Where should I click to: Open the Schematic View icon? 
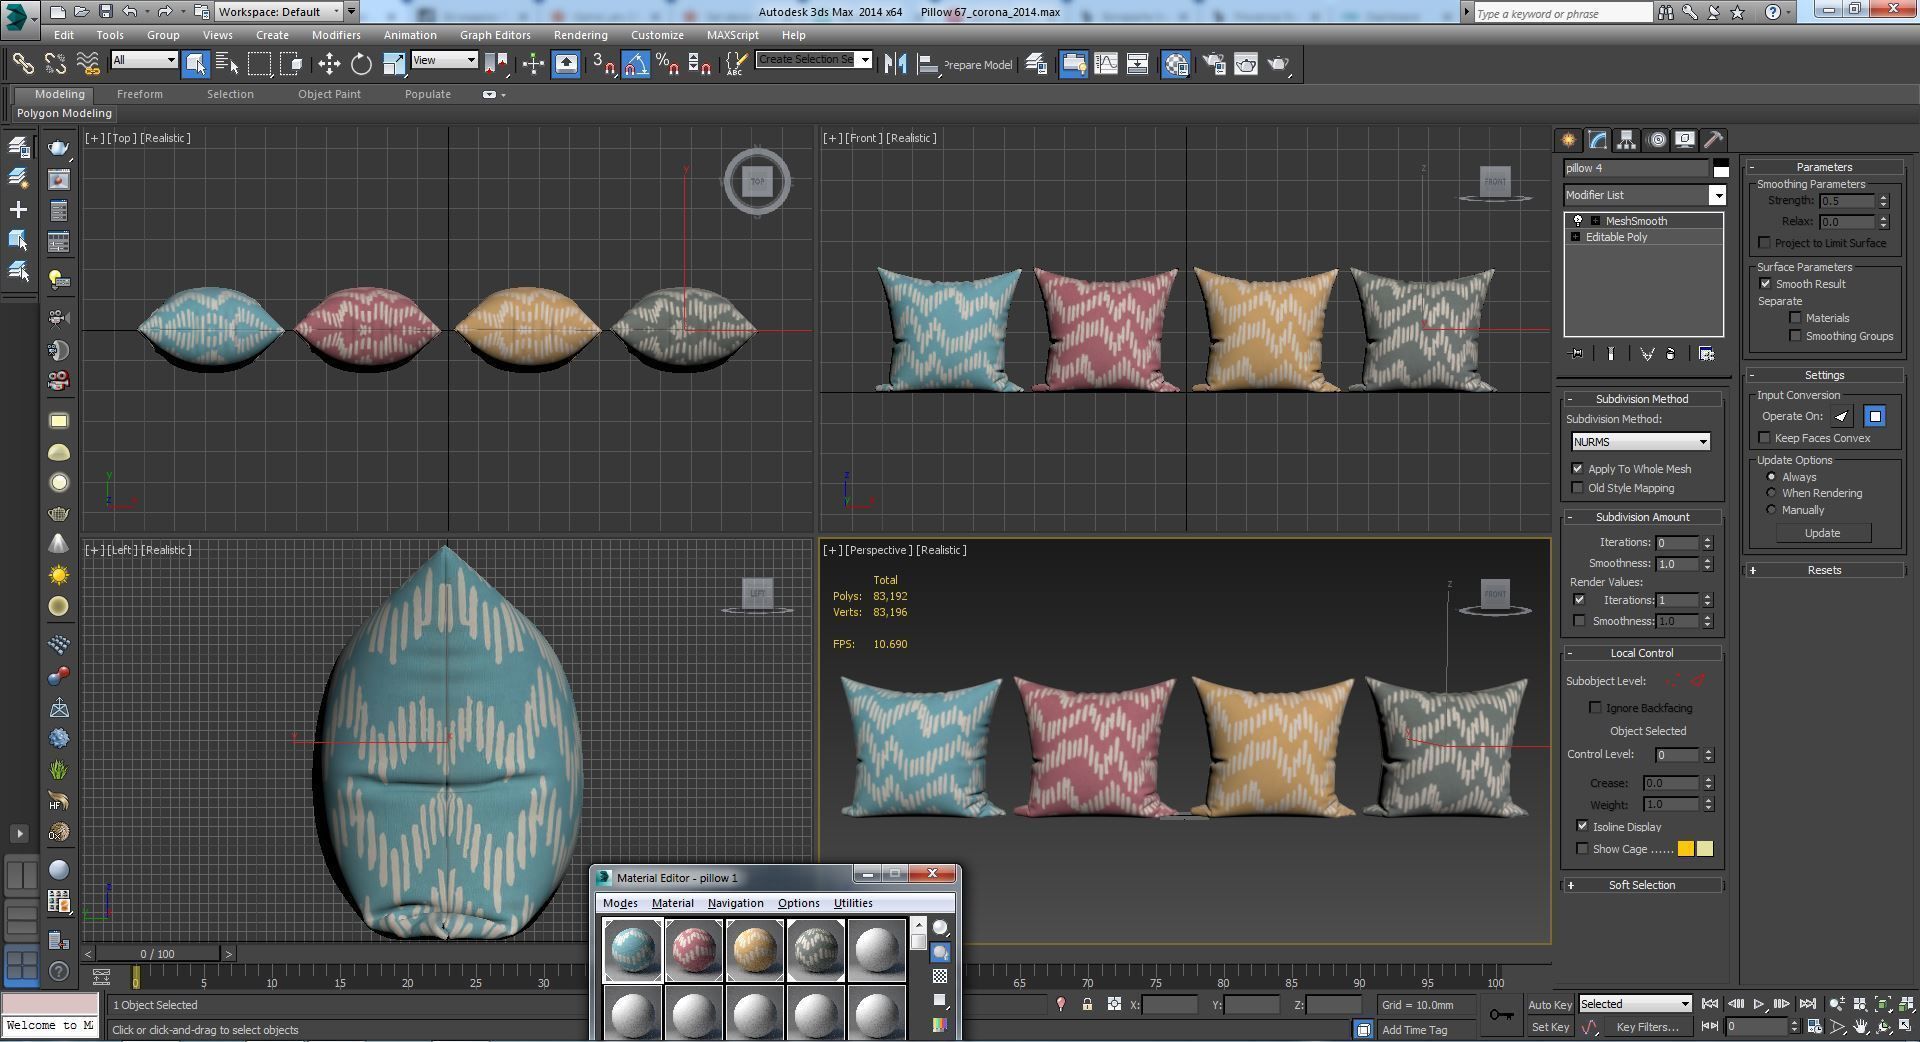point(1138,64)
